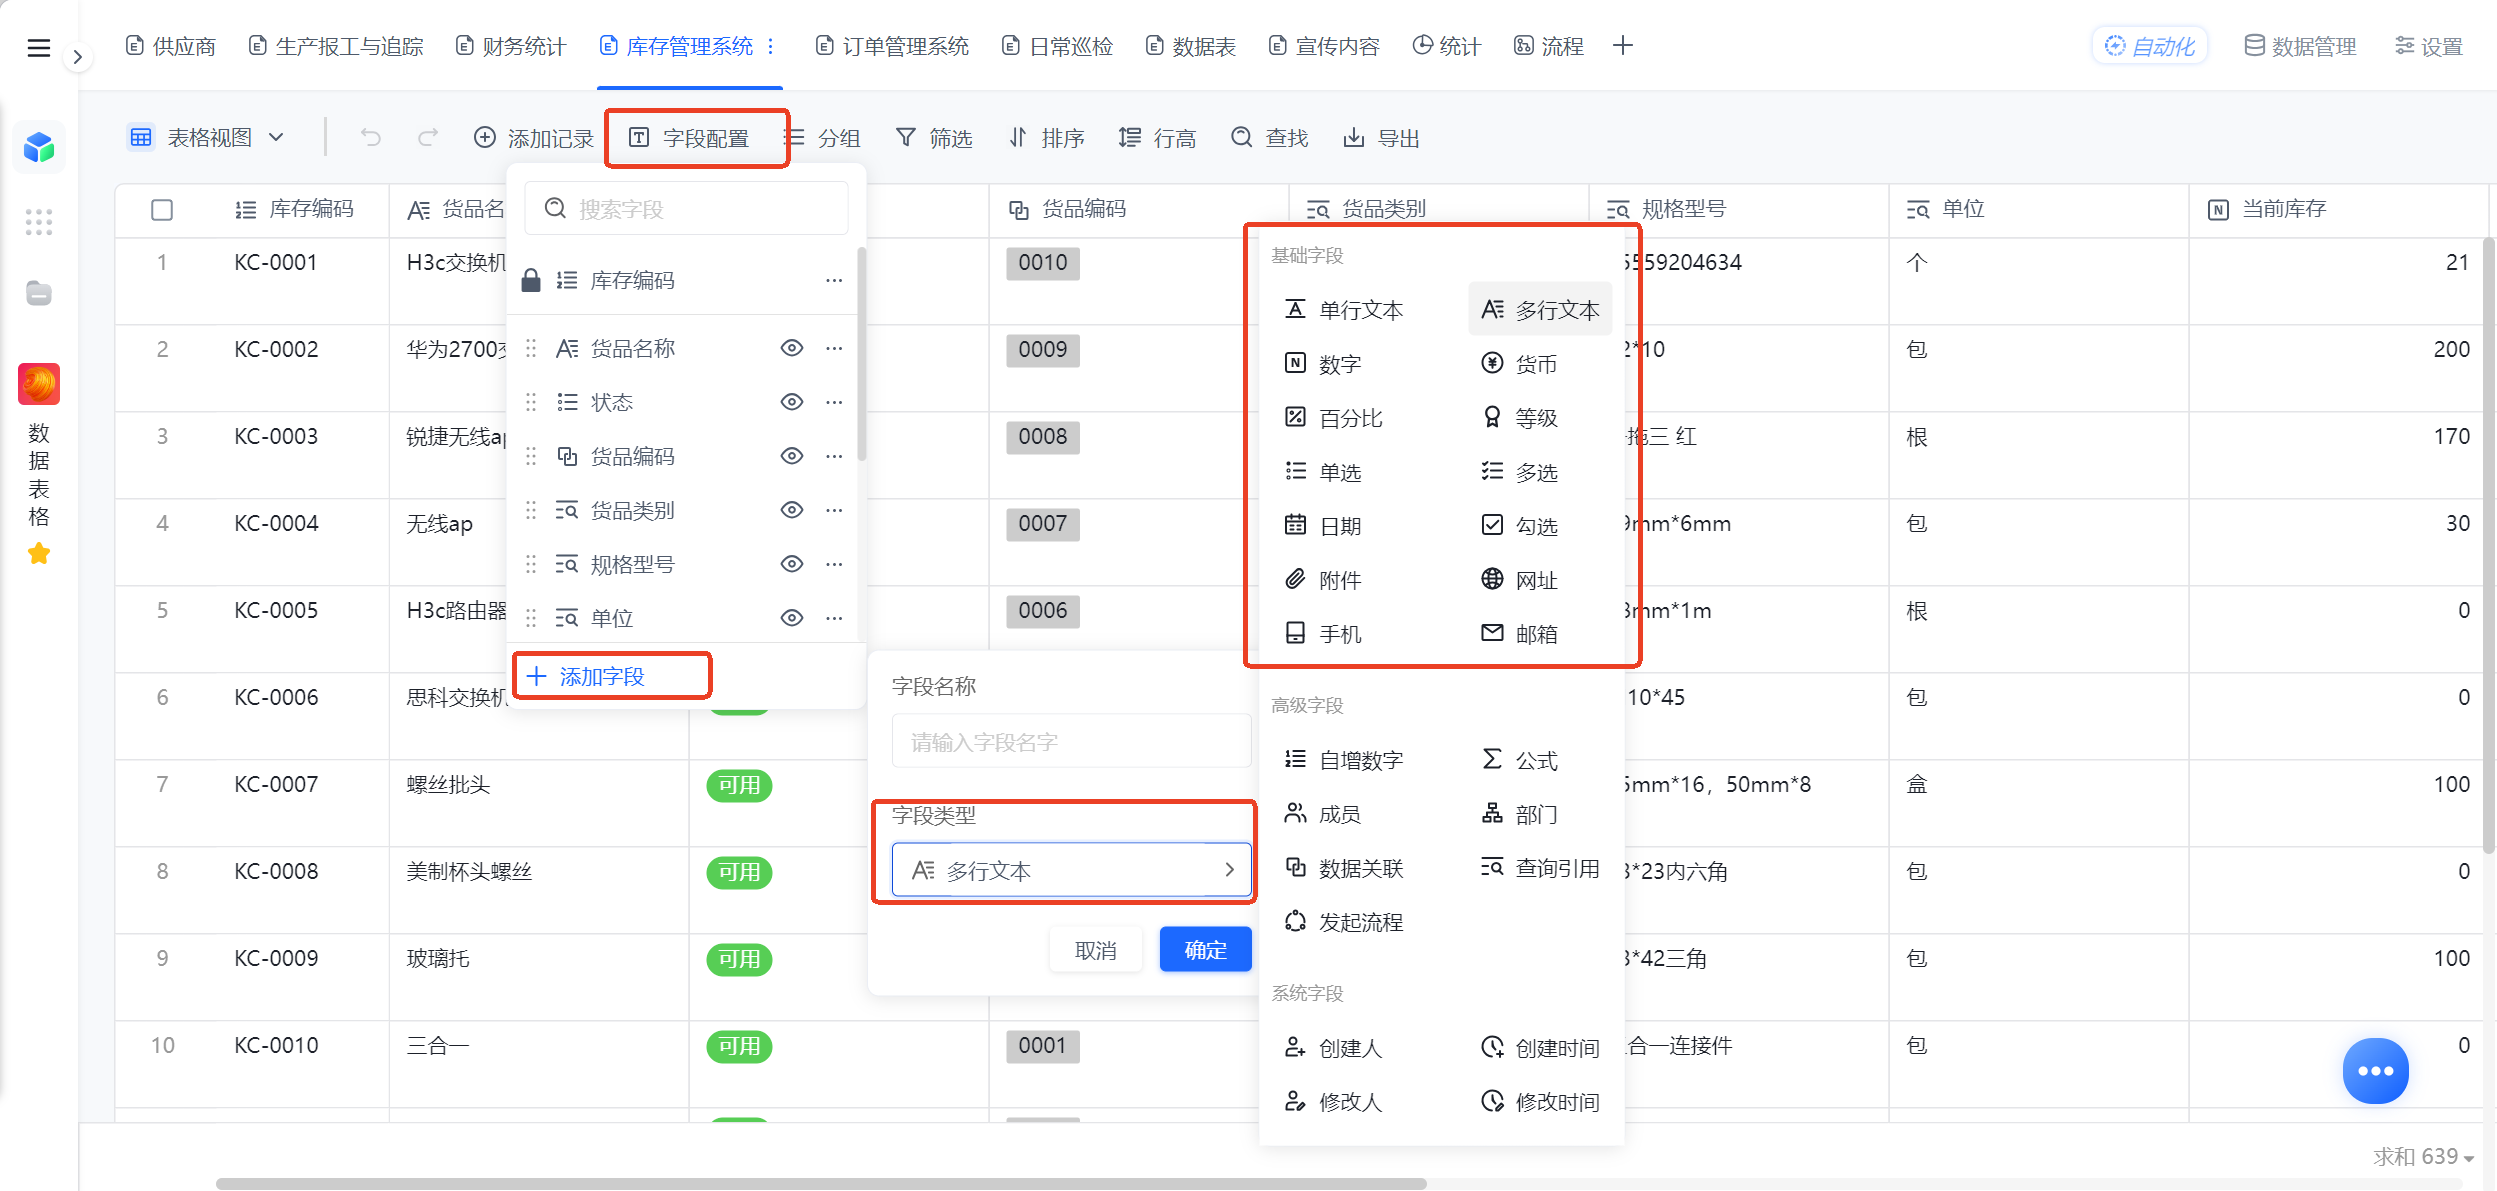Viewport: 2497px width, 1191px height.
Task: Click the orange swirl app icon
Action: (x=39, y=384)
